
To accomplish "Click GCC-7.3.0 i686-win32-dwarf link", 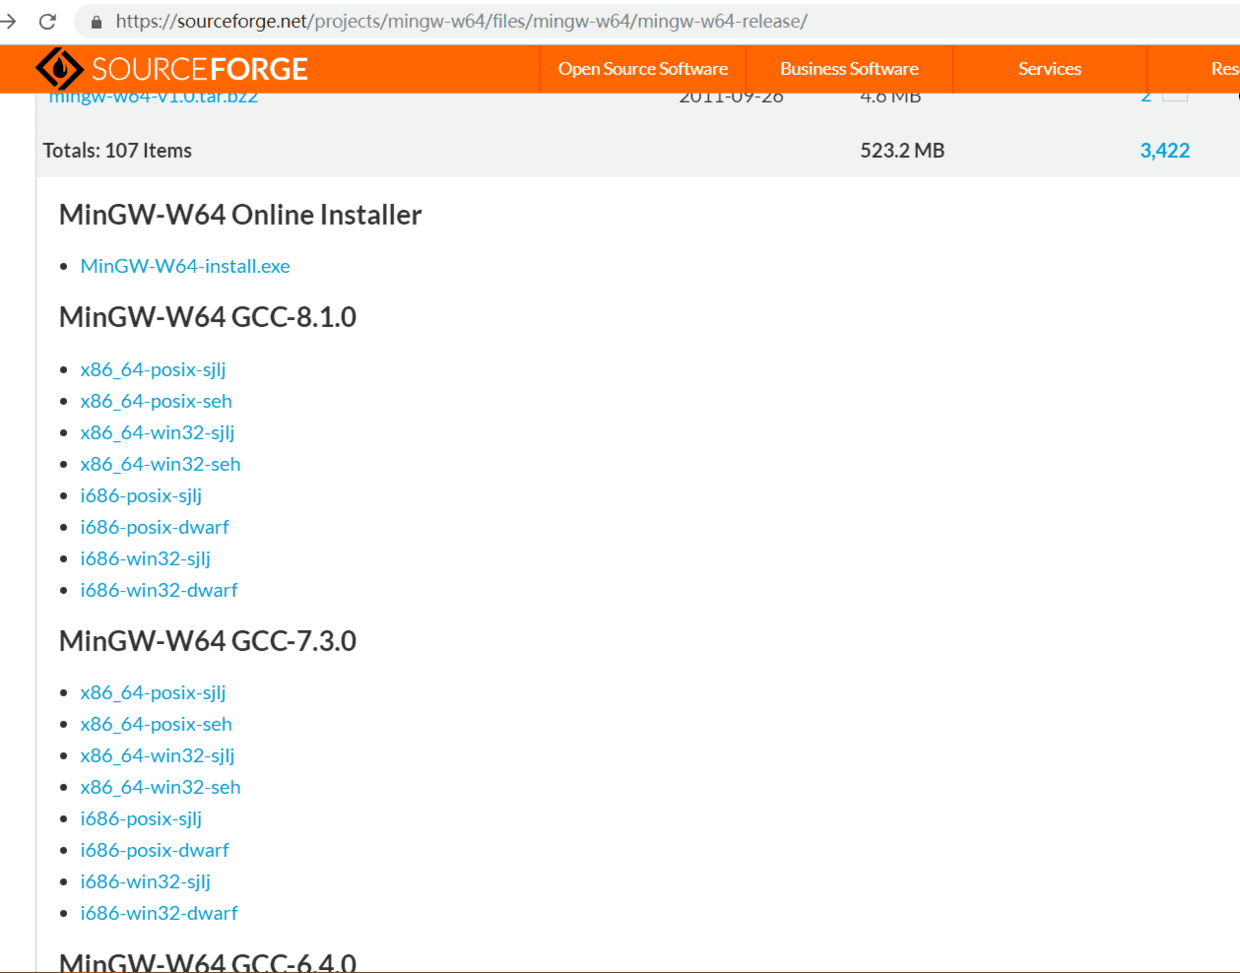I will click(159, 913).
